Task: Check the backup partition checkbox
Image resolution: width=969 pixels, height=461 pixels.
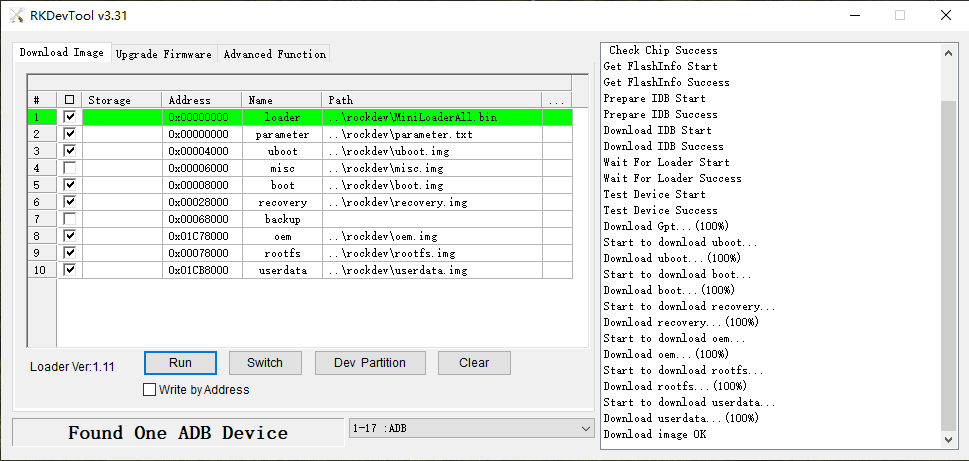Action: point(69,219)
